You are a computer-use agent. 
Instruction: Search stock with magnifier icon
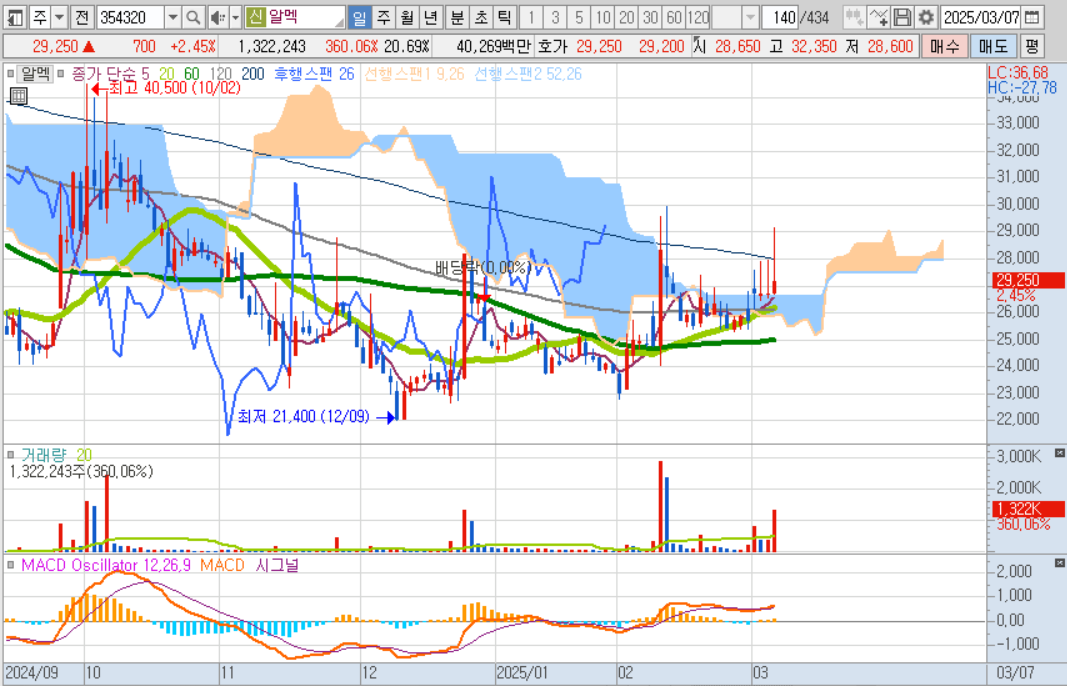click(x=193, y=17)
